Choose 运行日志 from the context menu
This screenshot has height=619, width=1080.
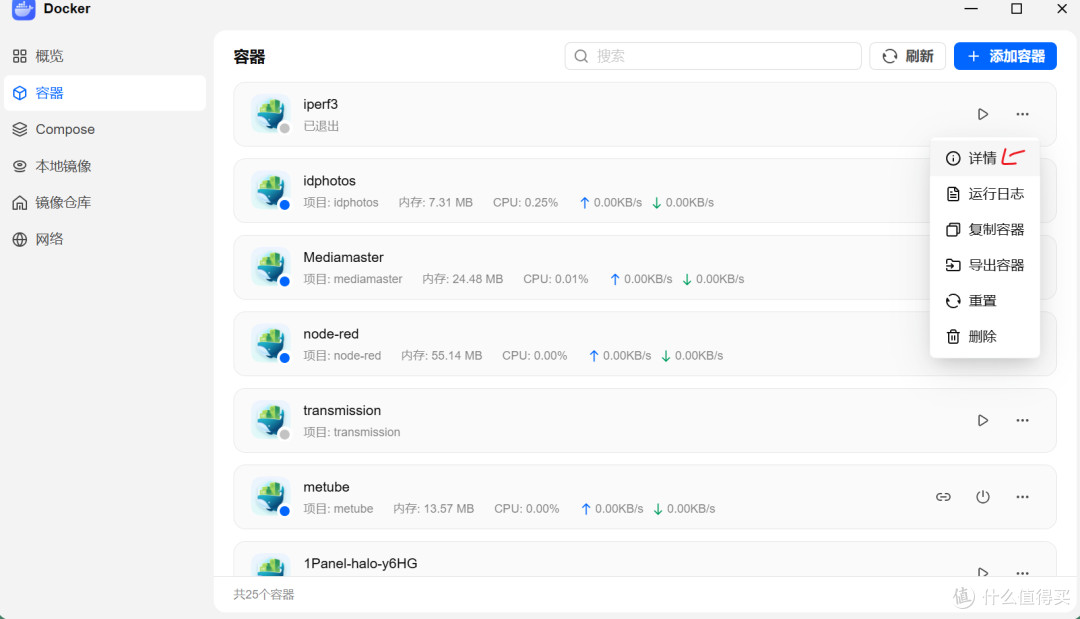984,194
